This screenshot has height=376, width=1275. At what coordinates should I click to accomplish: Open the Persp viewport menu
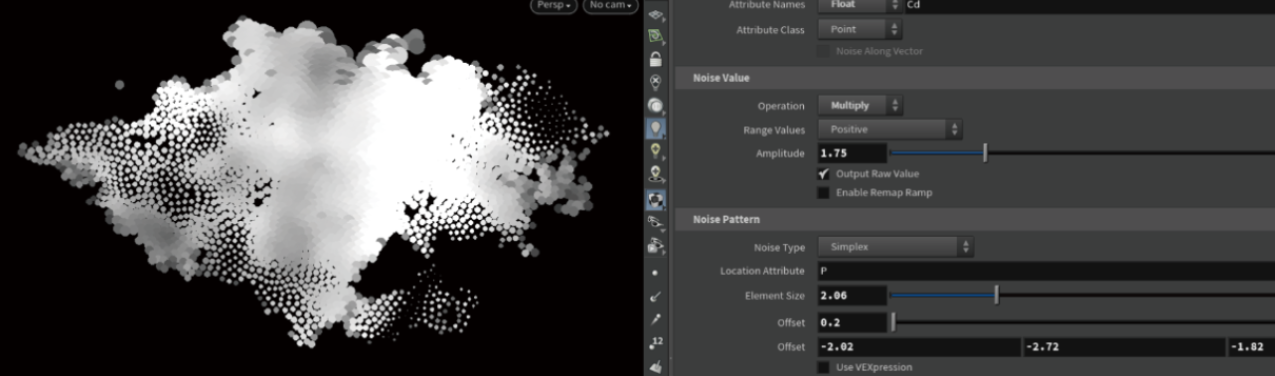click(553, 6)
